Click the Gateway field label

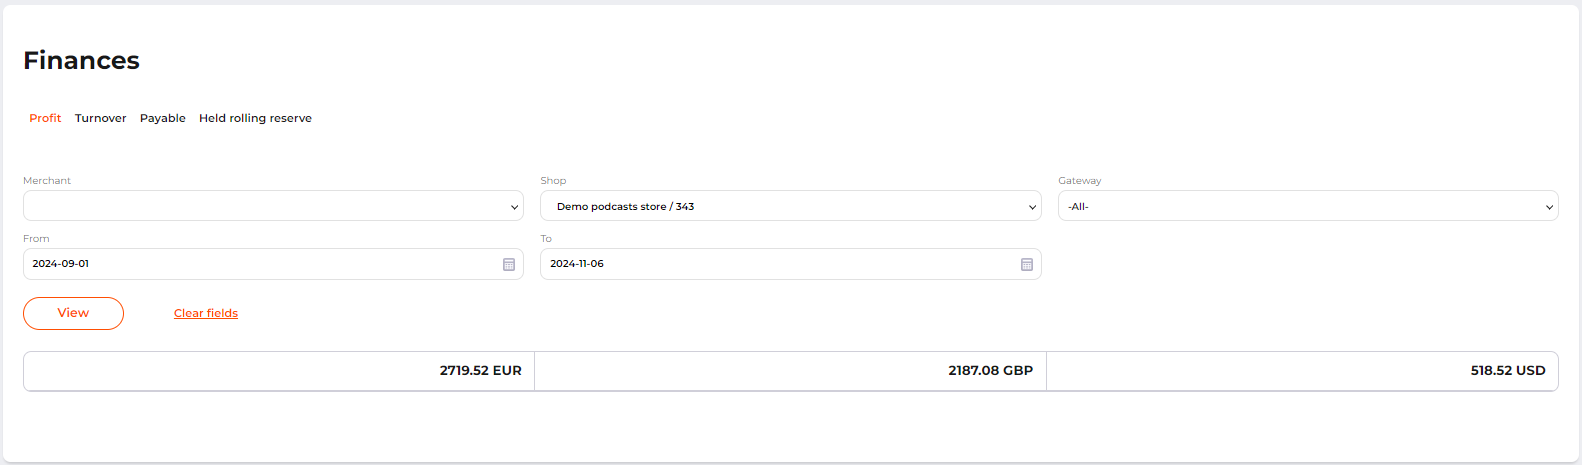(x=1079, y=181)
